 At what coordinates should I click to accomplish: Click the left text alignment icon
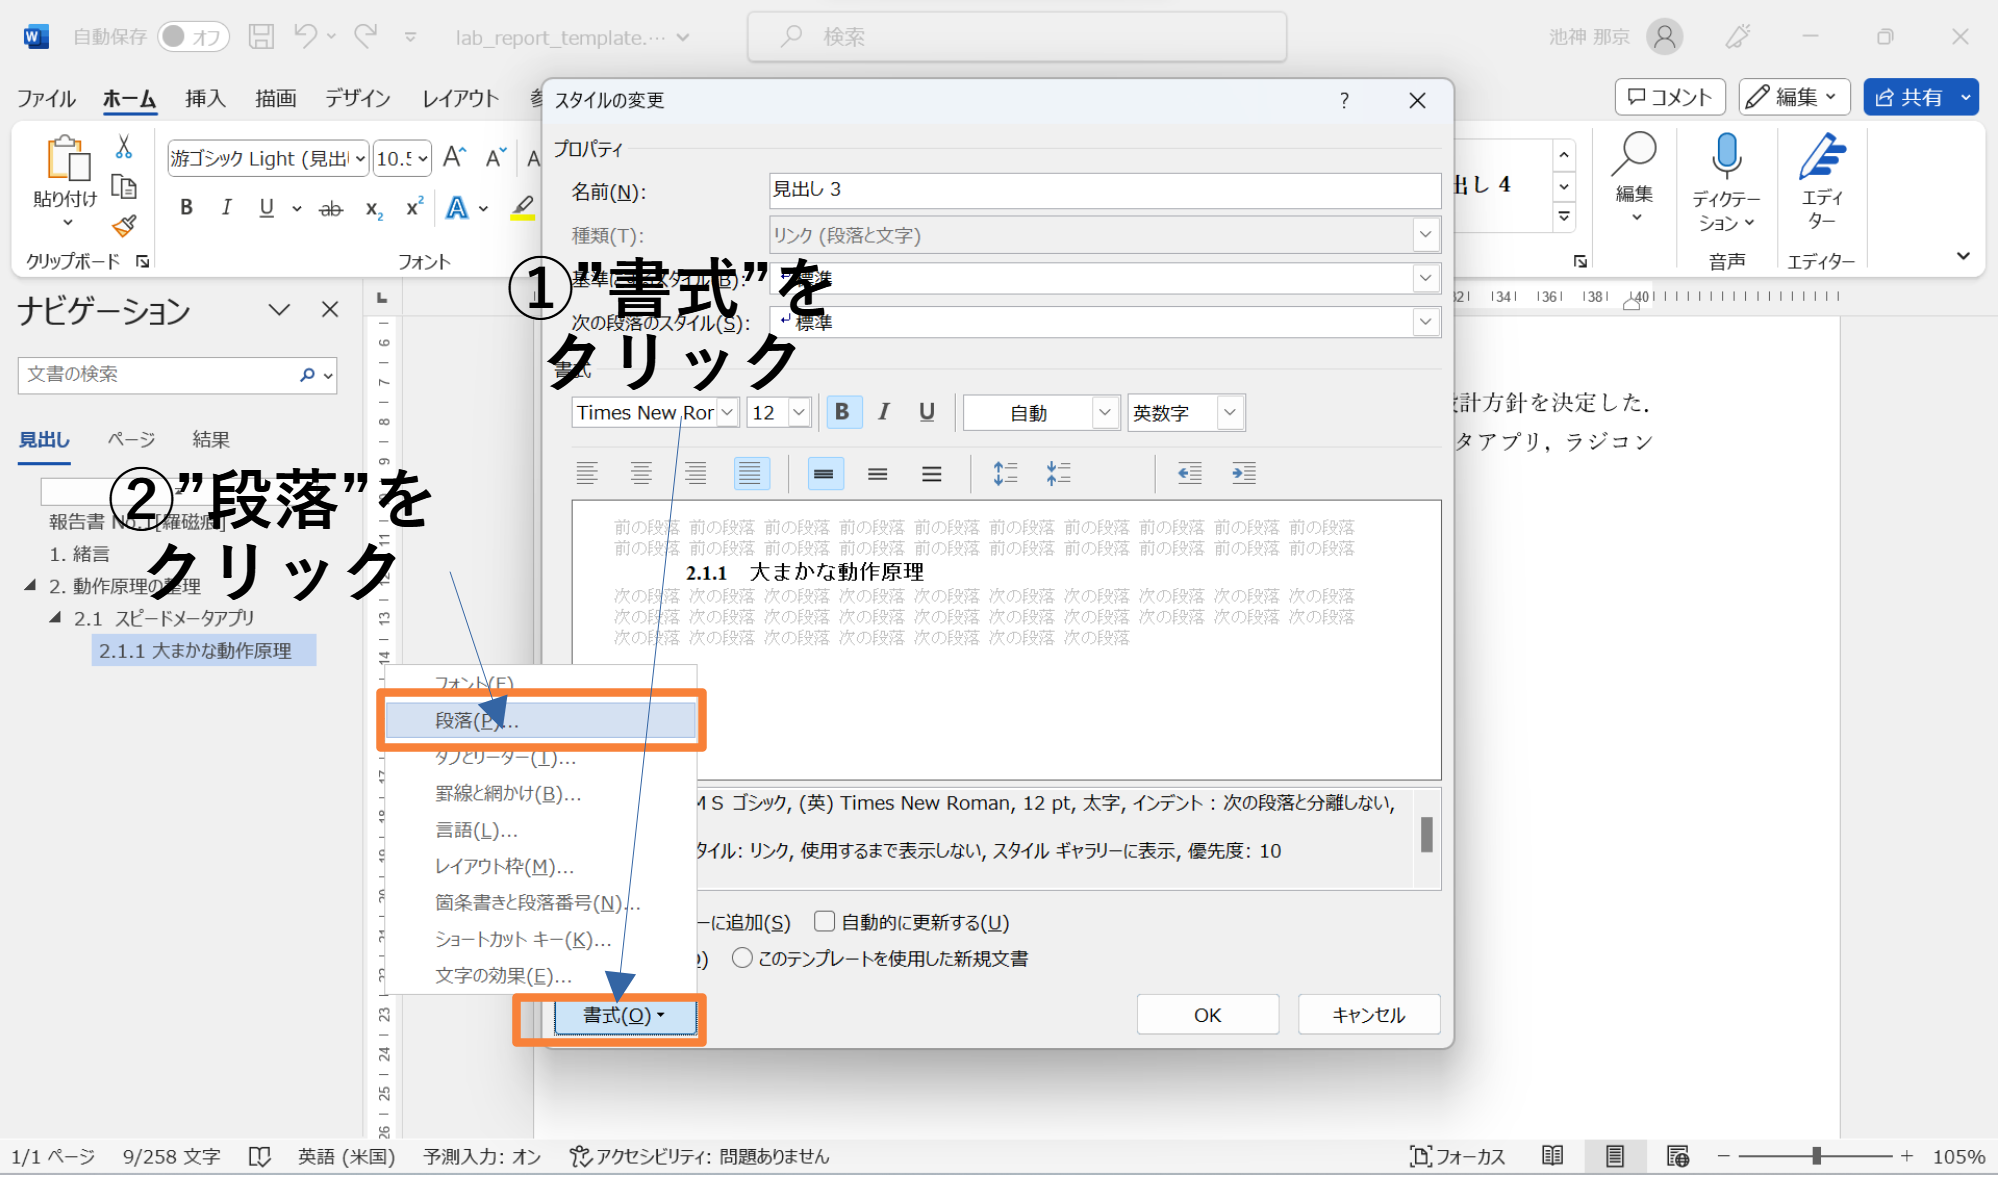click(583, 474)
